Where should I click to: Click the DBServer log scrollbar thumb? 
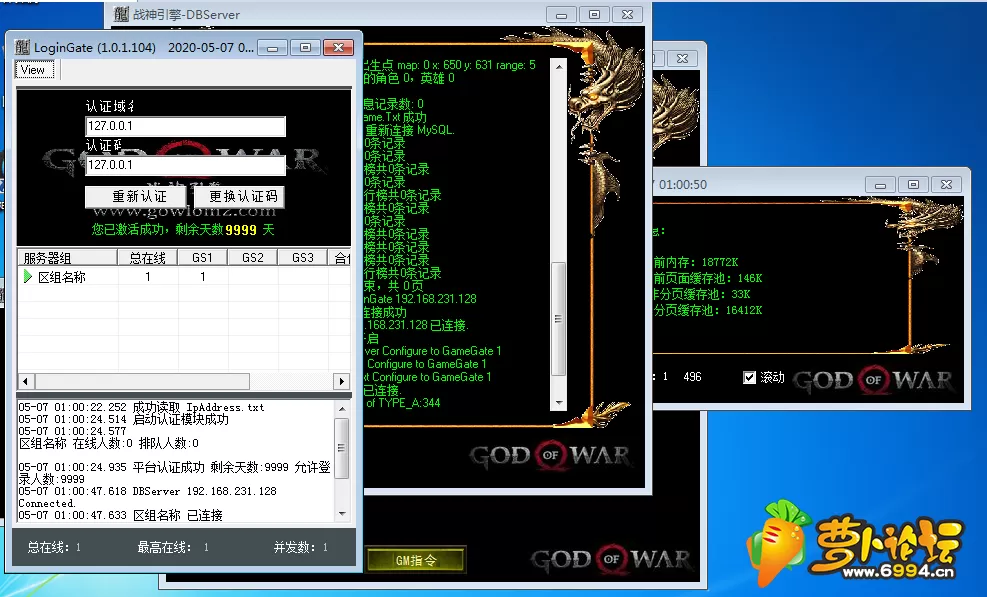(x=558, y=319)
